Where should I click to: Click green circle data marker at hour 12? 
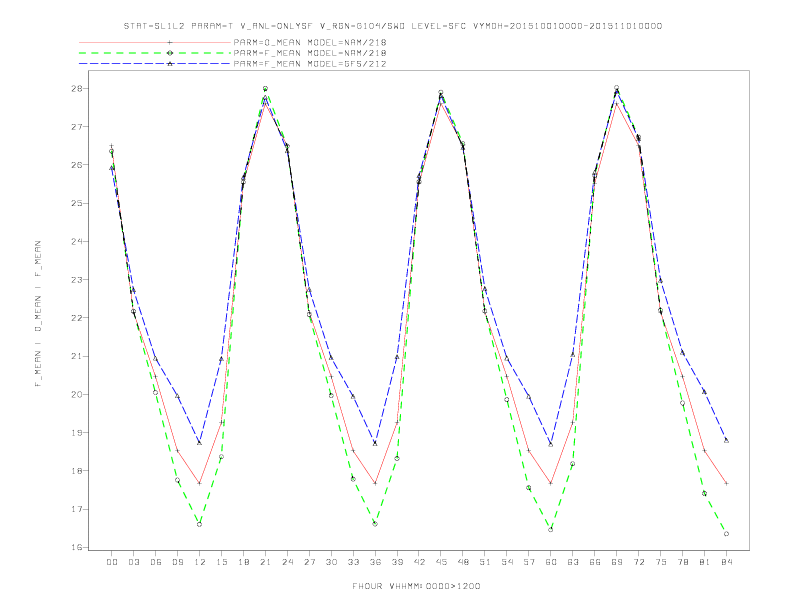(x=200, y=525)
